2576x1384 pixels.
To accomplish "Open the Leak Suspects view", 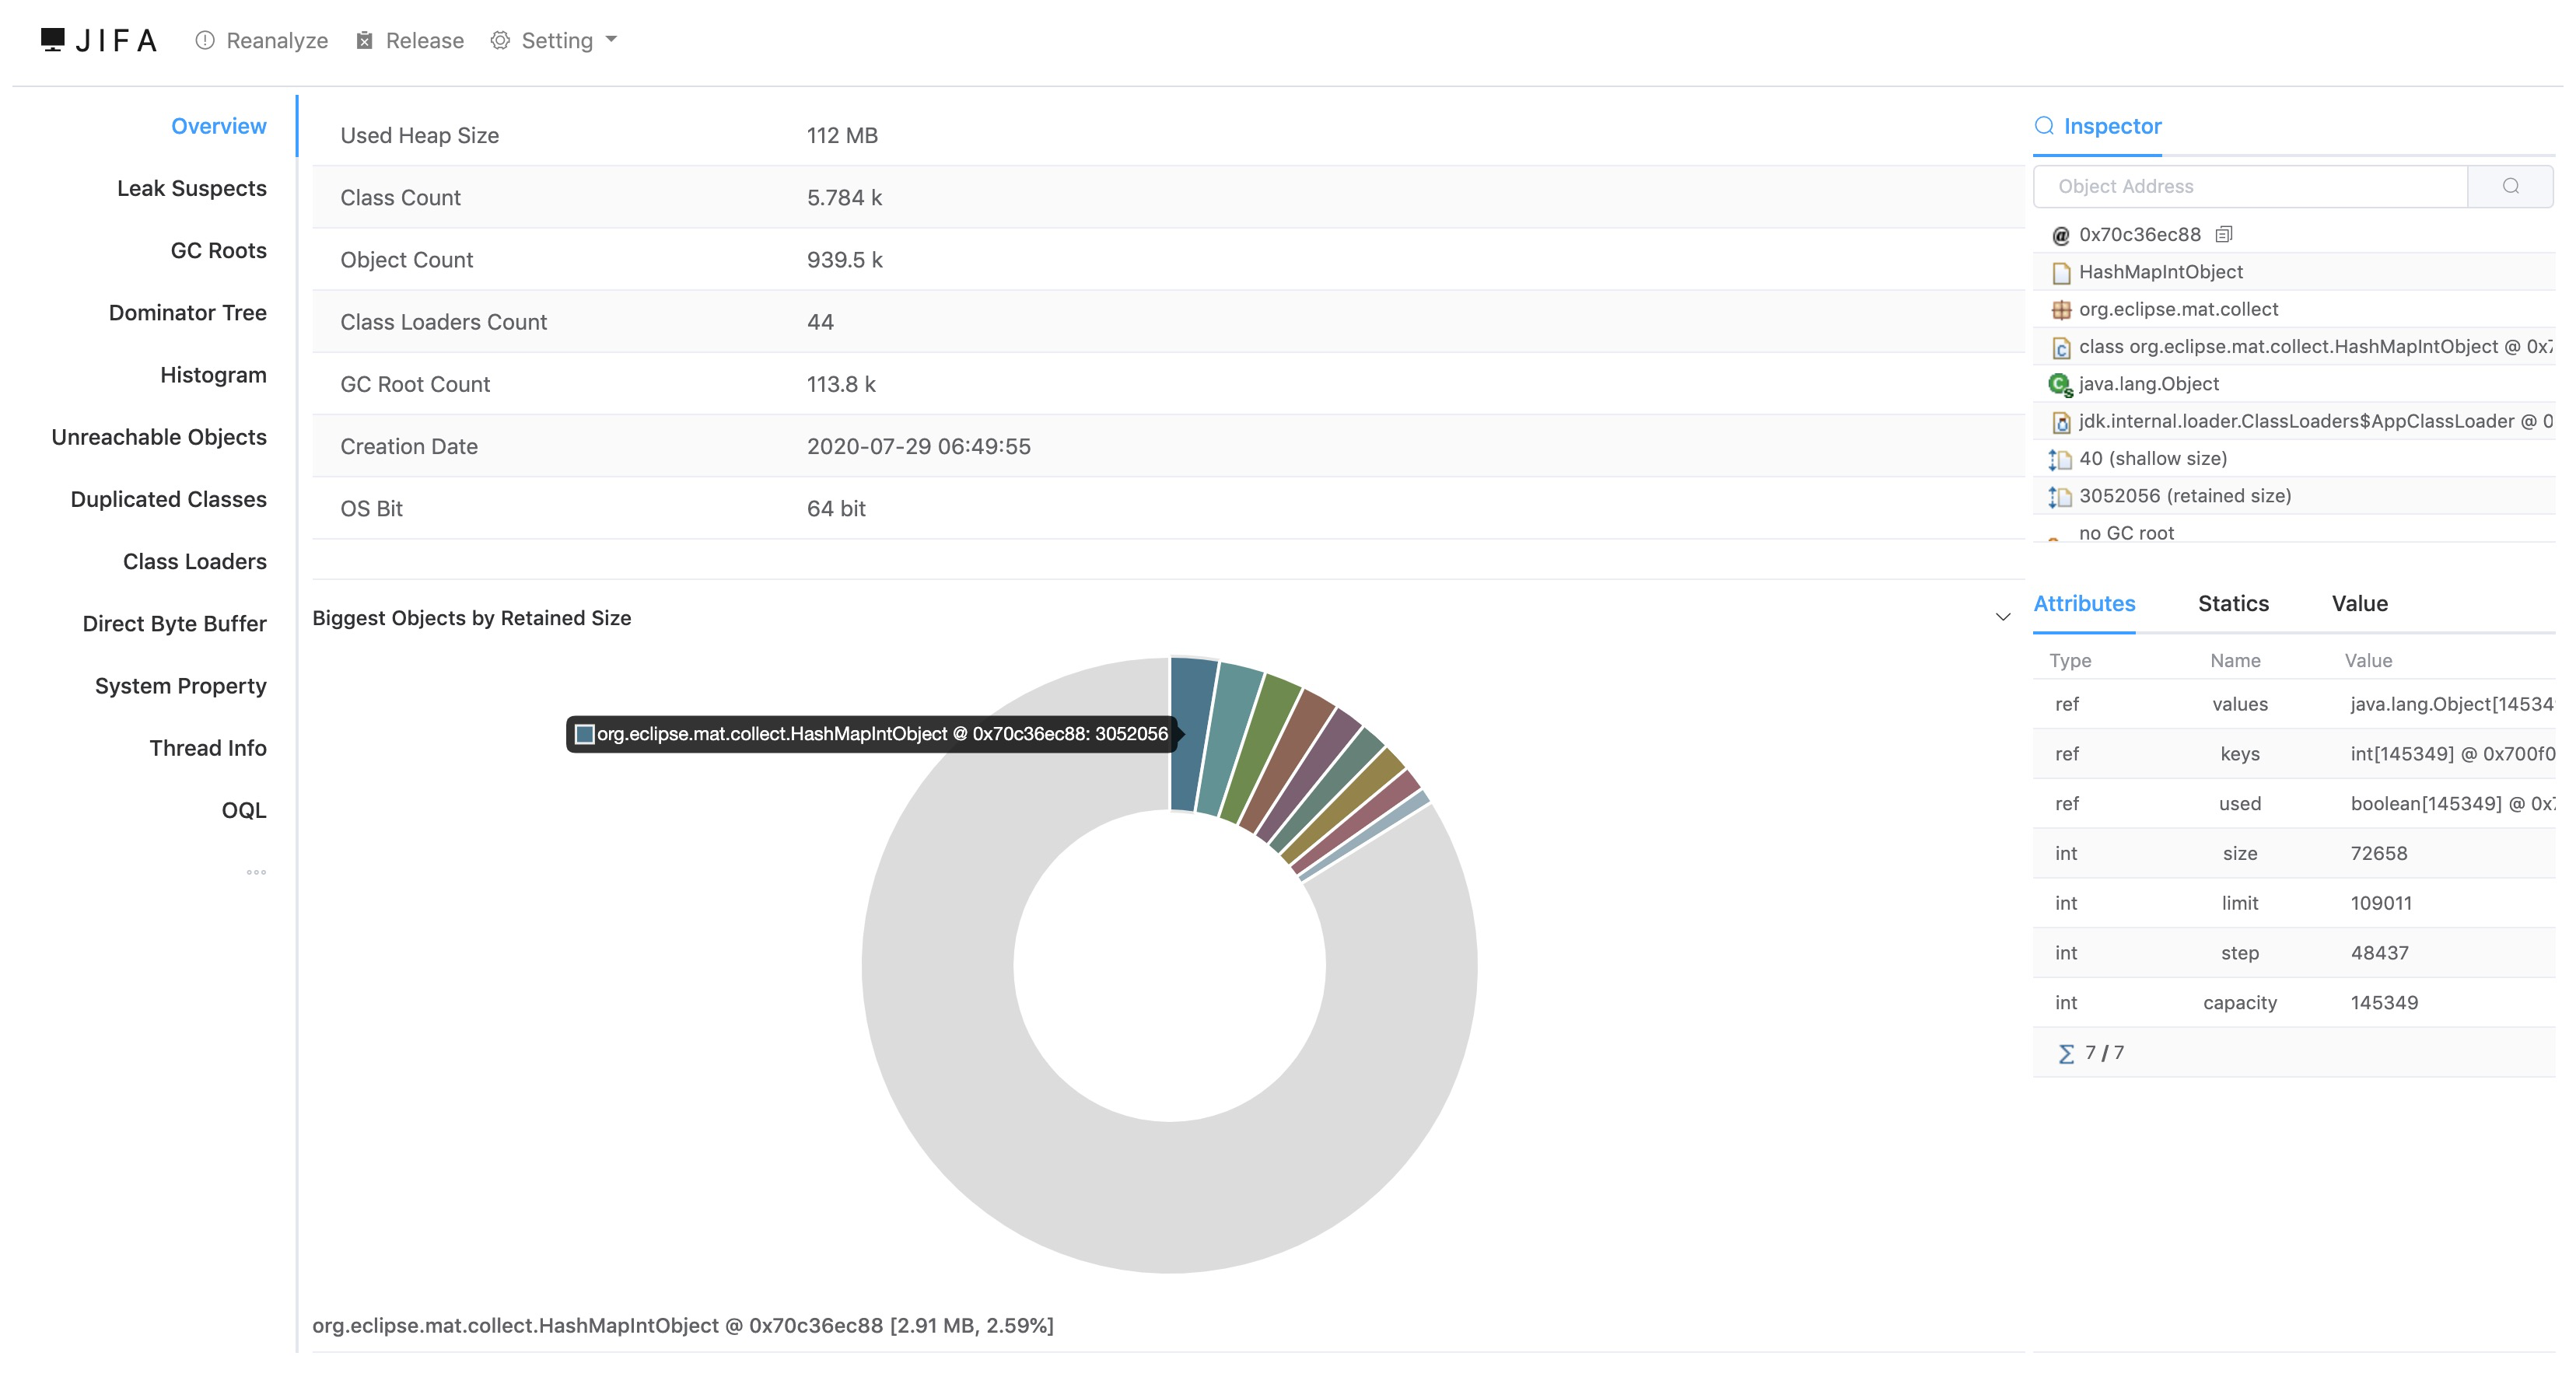I will [192, 188].
